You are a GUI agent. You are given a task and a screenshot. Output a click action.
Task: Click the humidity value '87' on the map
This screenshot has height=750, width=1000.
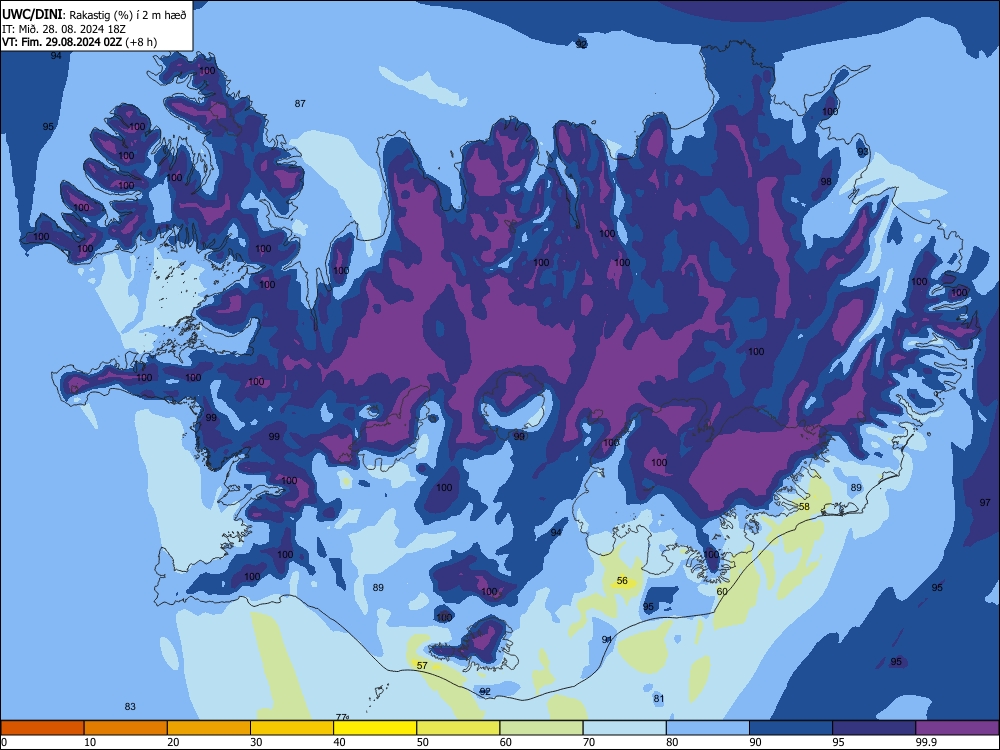(x=300, y=103)
